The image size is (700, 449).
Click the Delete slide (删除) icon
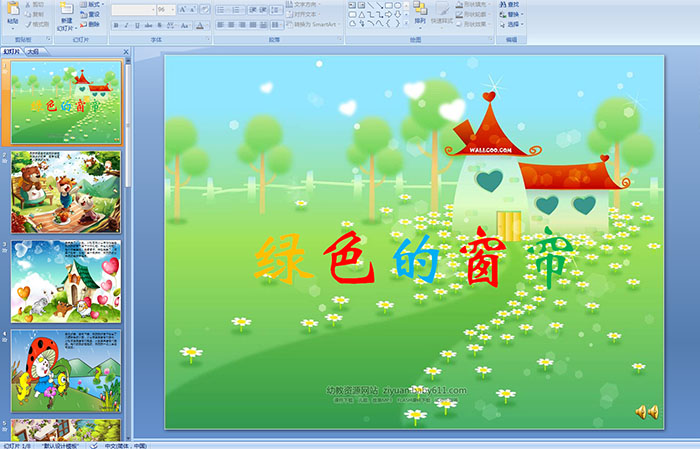[x=89, y=24]
